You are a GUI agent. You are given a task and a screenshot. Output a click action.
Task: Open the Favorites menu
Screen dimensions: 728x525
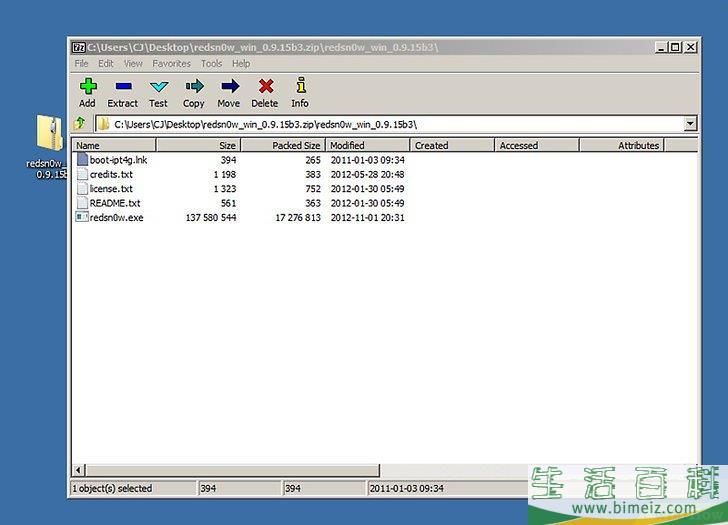coord(171,64)
